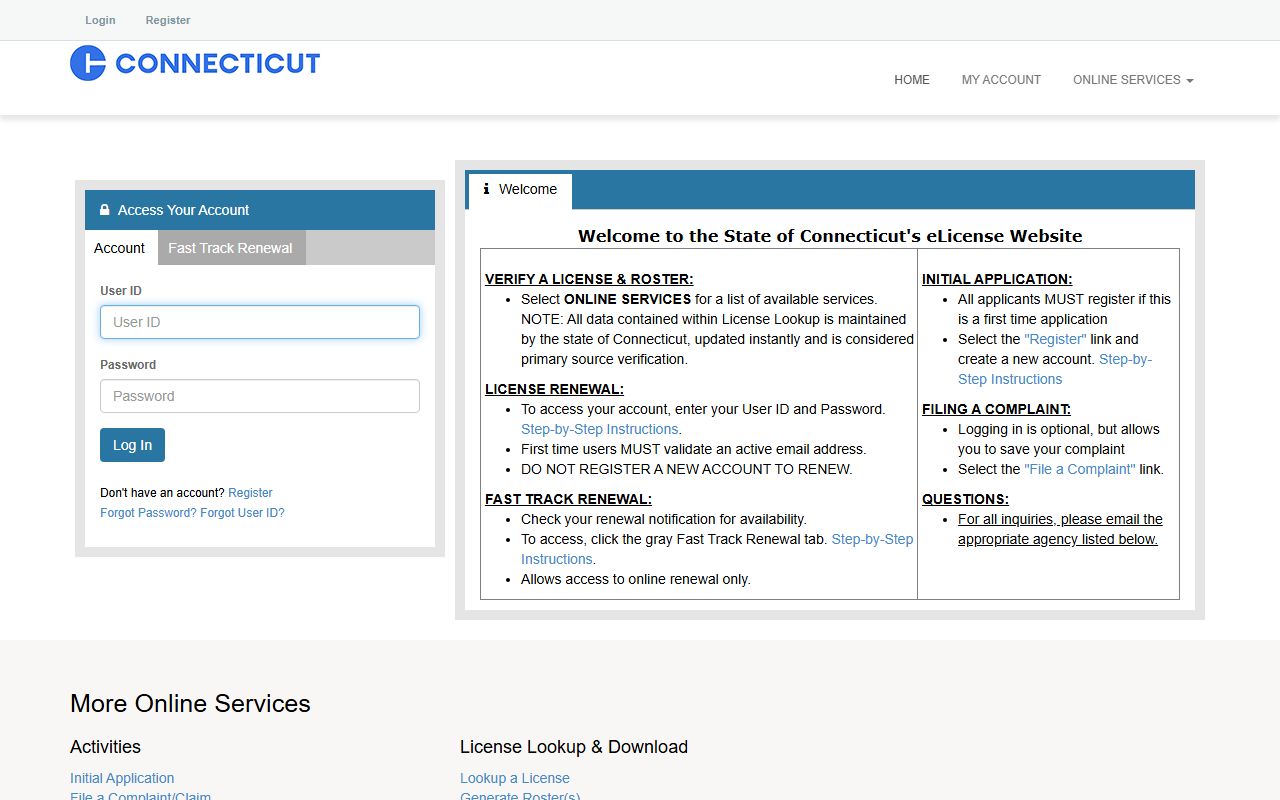Click the Activities heading
Screen dimensions: 1280x800
tap(105, 747)
